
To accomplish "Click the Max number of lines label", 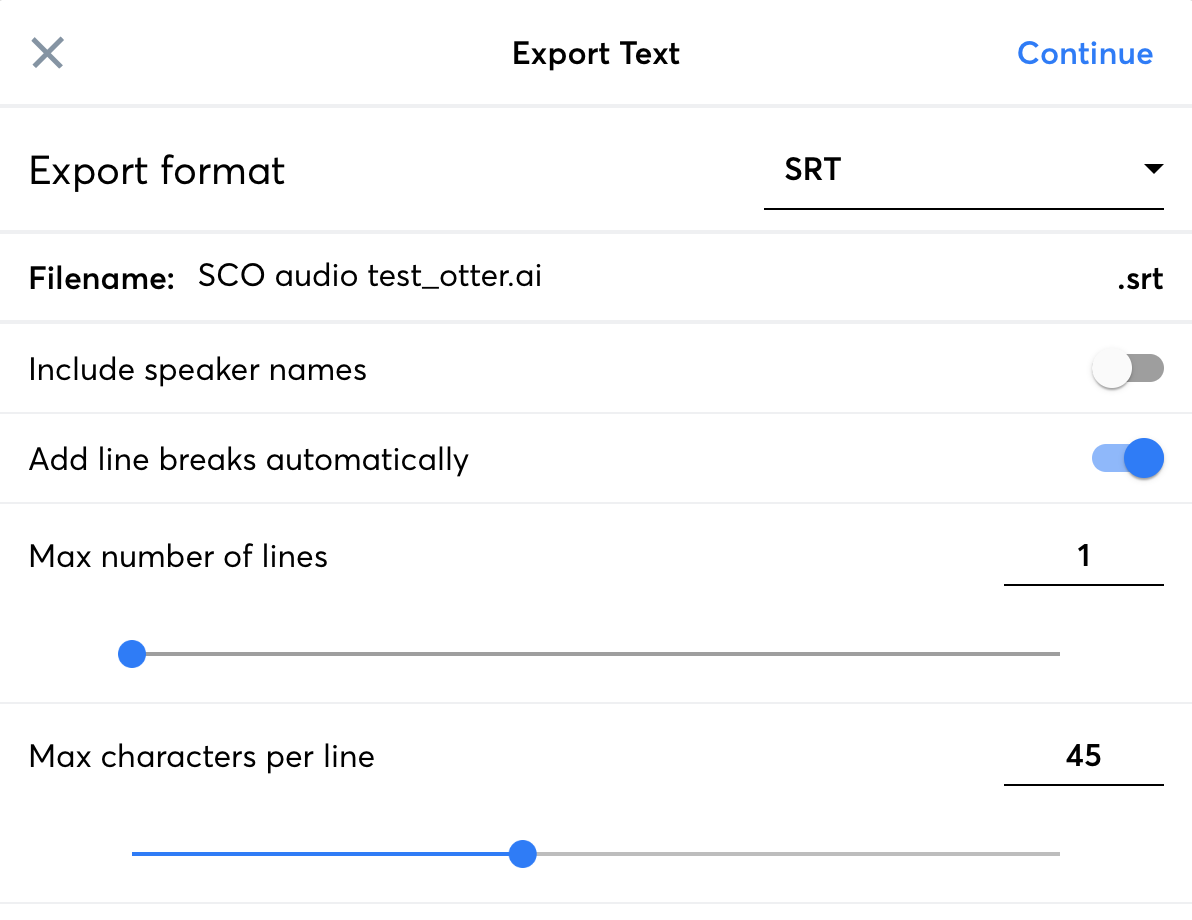I will [179, 556].
